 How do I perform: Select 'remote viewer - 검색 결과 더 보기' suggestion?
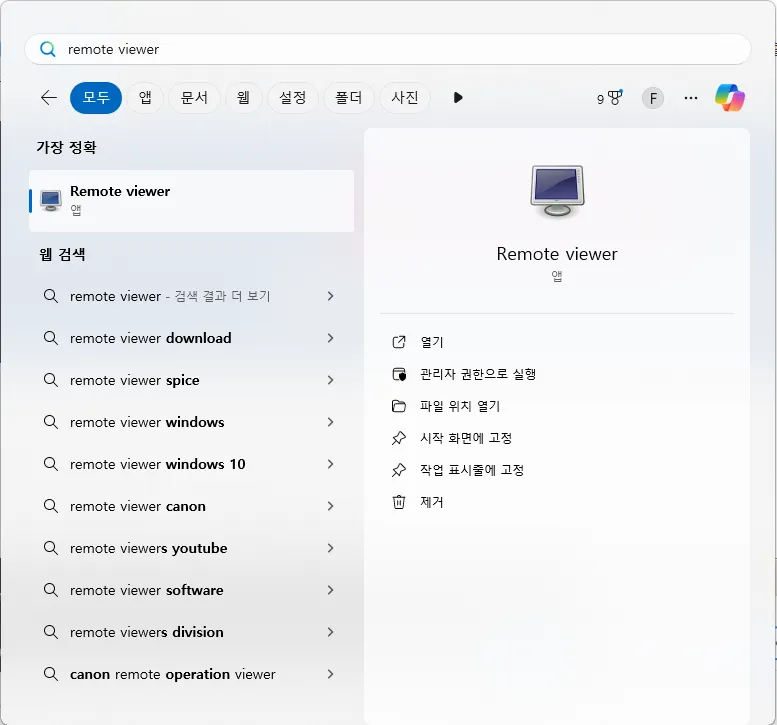(x=191, y=296)
